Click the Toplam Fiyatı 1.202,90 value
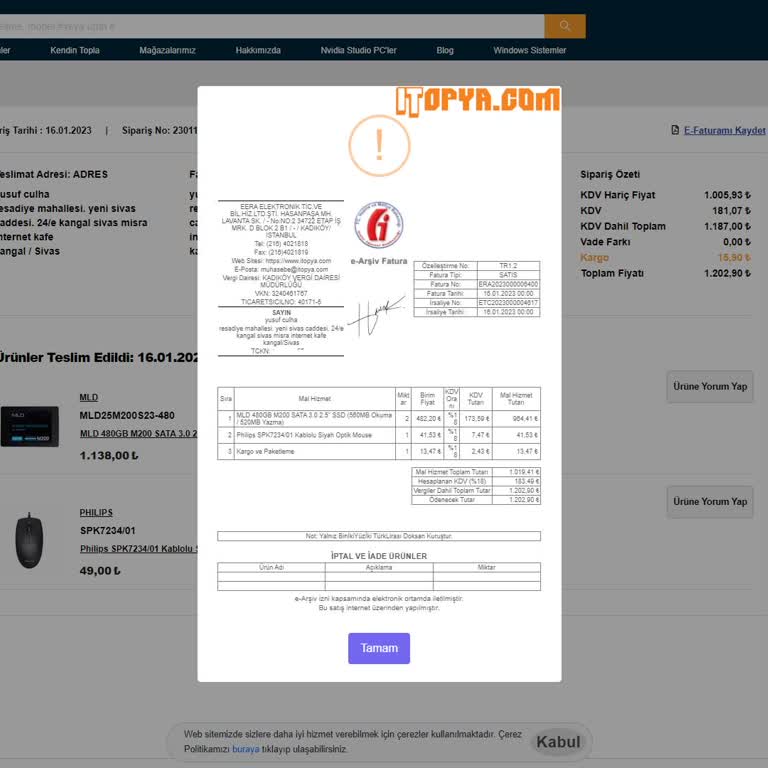The height and width of the screenshot is (768, 768). 727,273
